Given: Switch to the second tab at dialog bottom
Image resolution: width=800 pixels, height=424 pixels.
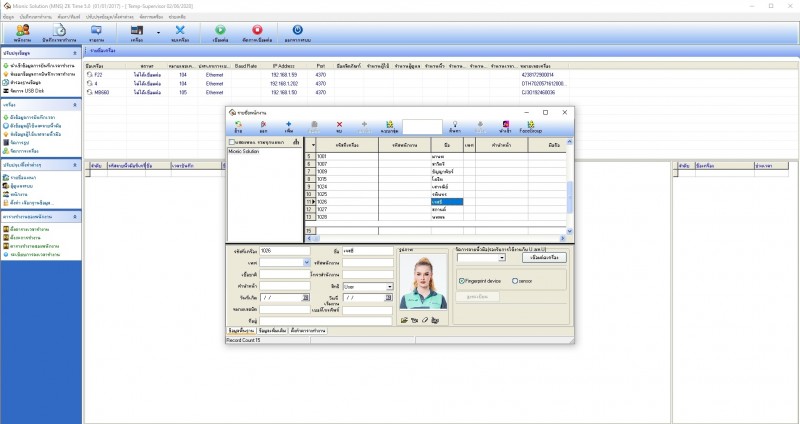Looking at the screenshot, I should 272,329.
